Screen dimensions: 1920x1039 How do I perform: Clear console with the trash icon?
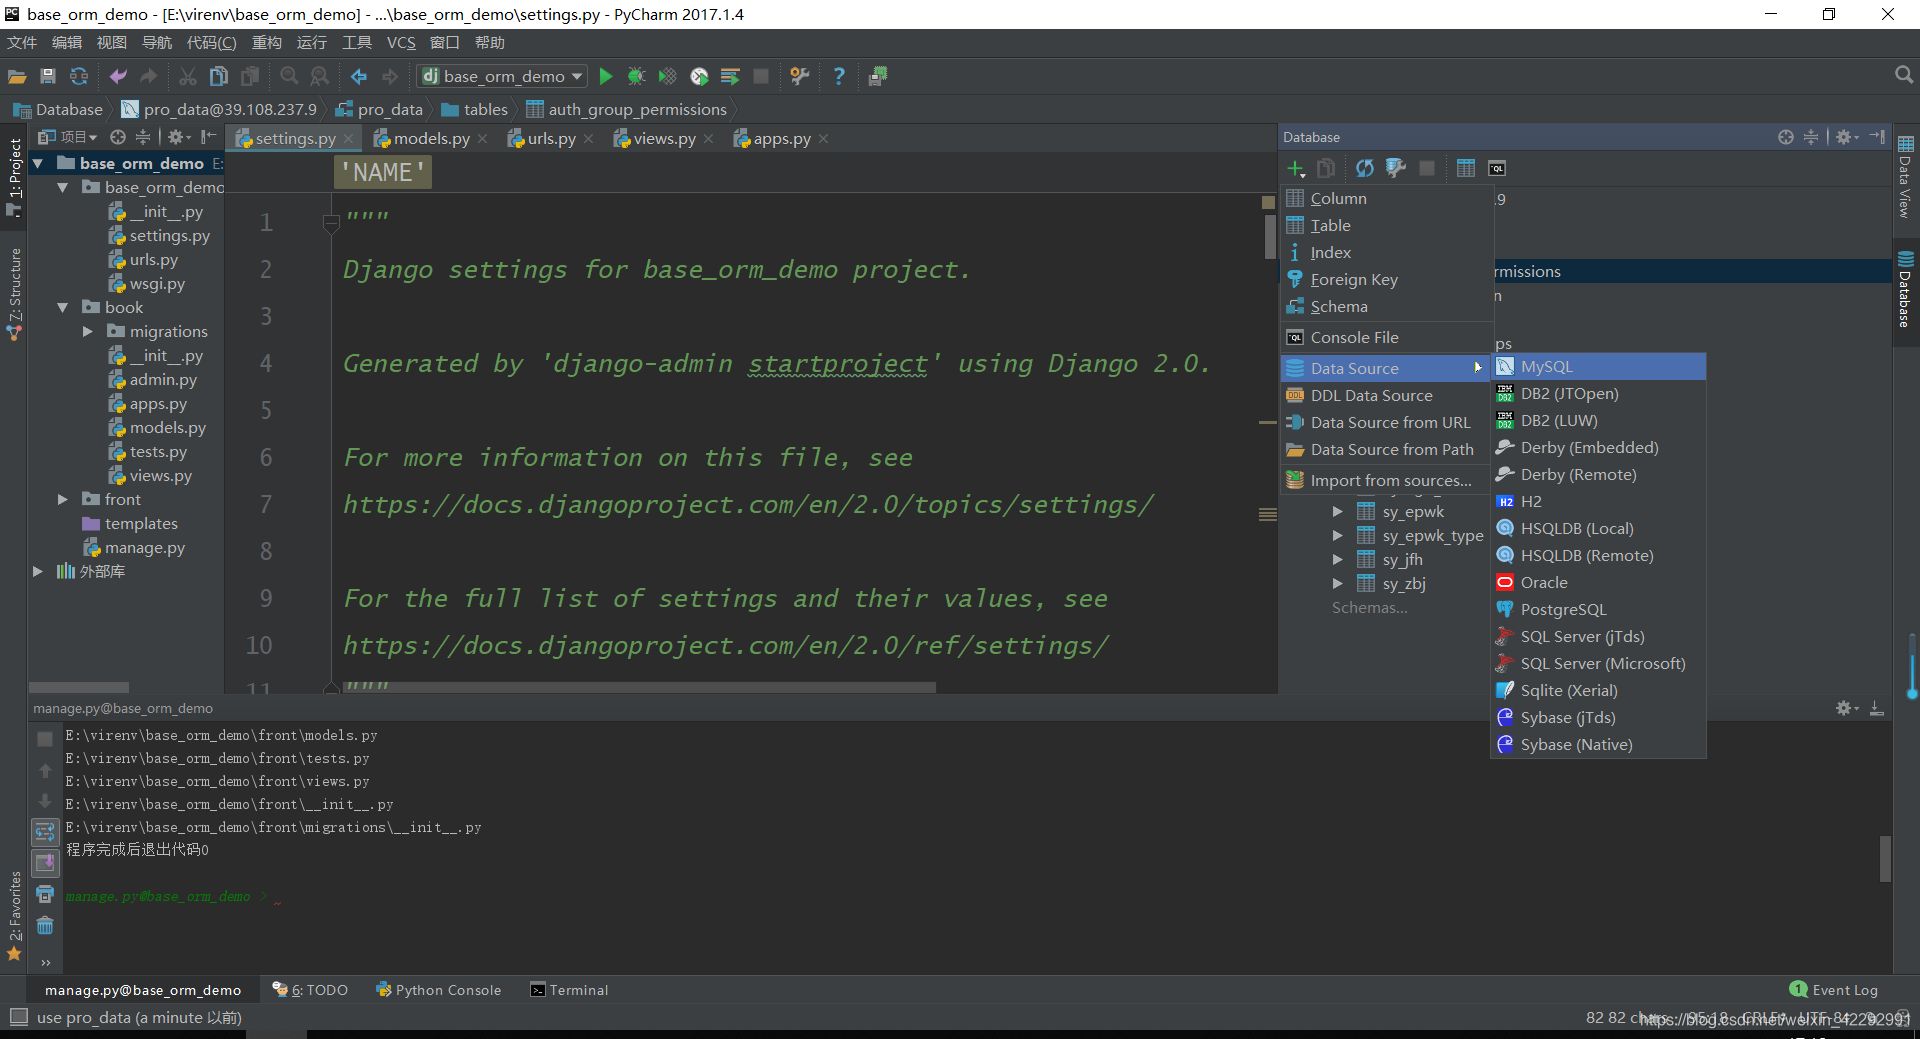click(45, 926)
